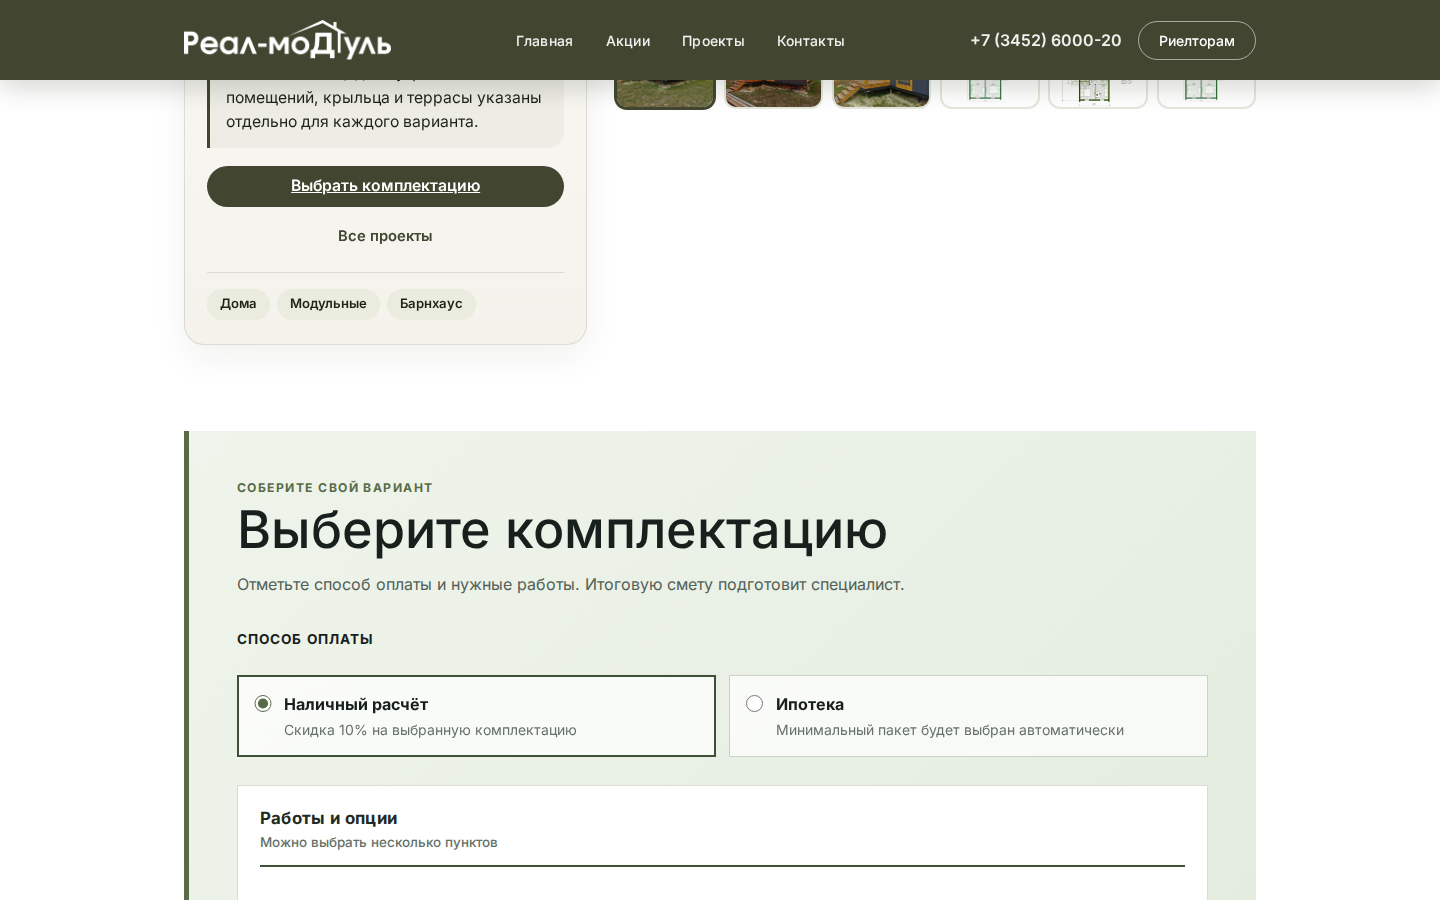The image size is (1440, 900).
Task: Click the Выберите комплектацию heading
Action: click(562, 529)
